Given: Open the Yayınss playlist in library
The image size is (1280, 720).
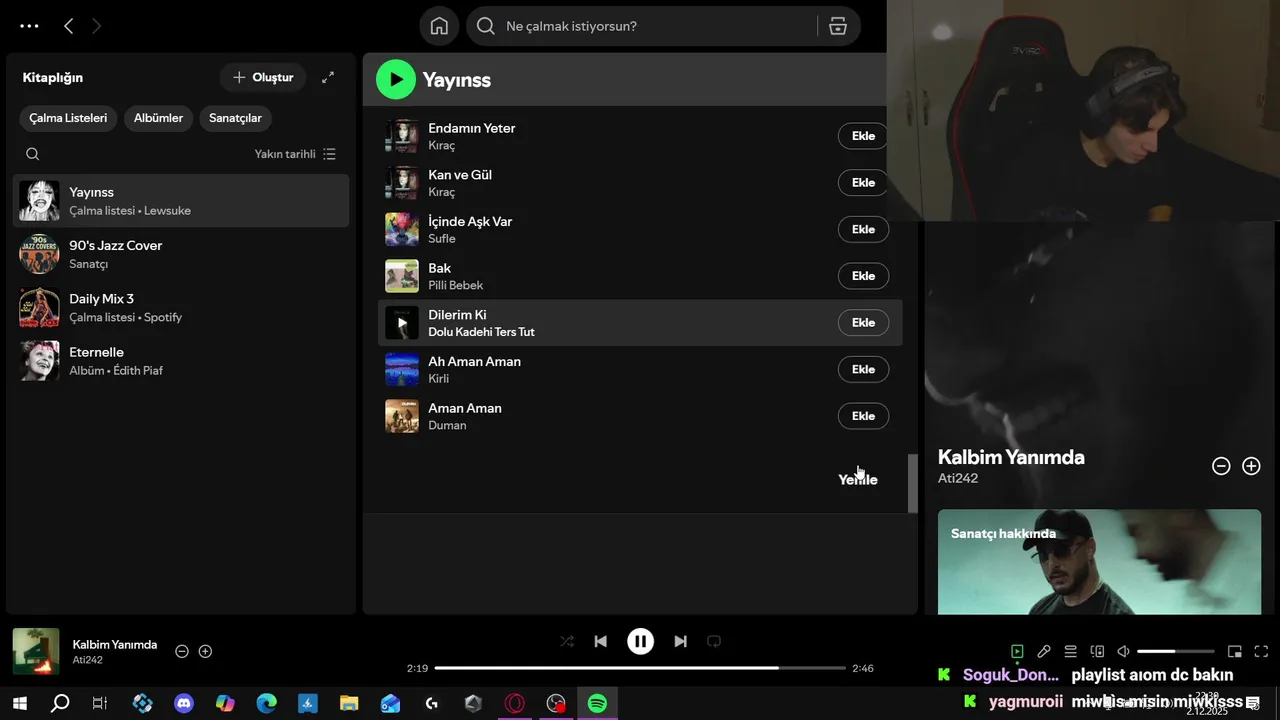Looking at the screenshot, I should (x=181, y=201).
